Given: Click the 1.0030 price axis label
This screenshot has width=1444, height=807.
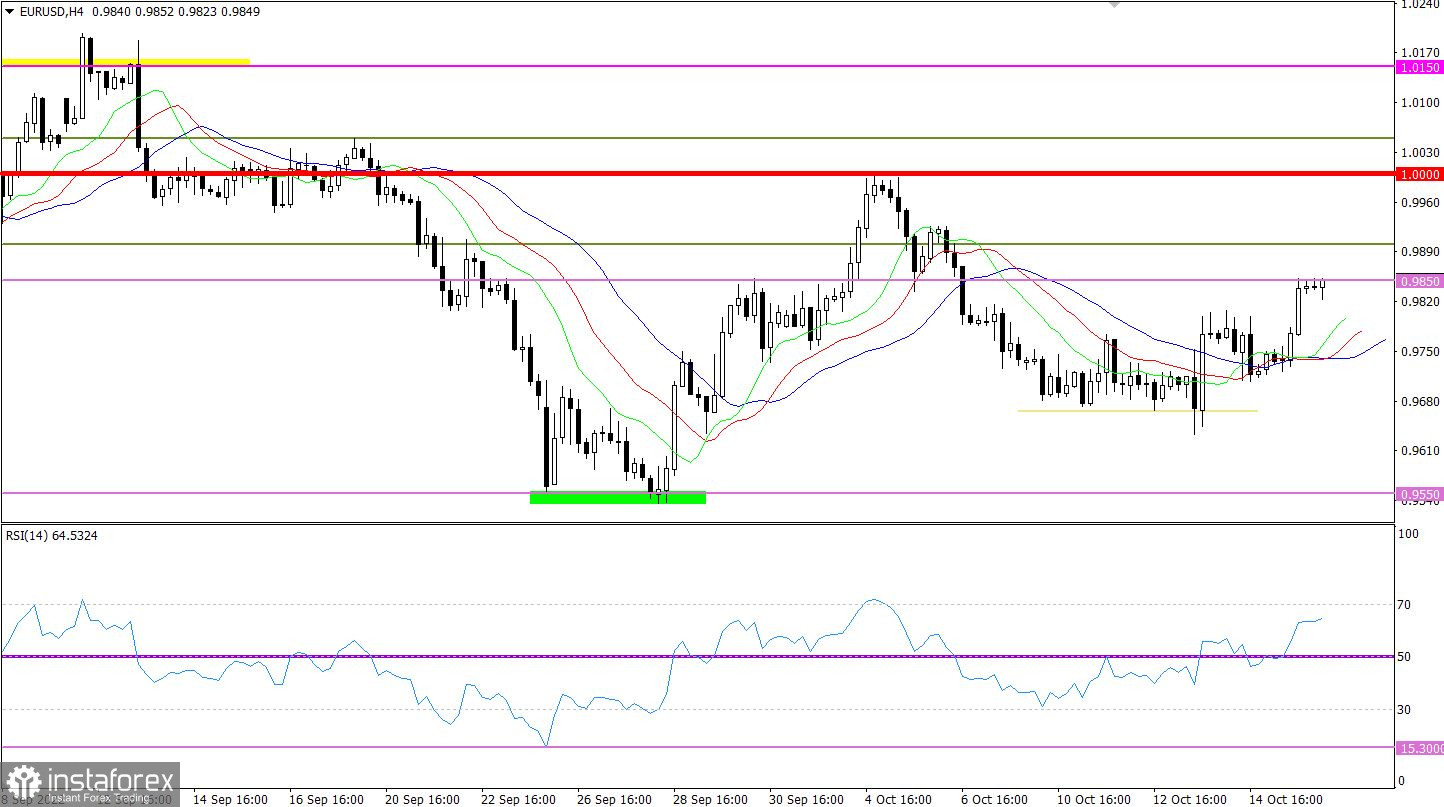Looking at the screenshot, I should (x=1420, y=152).
